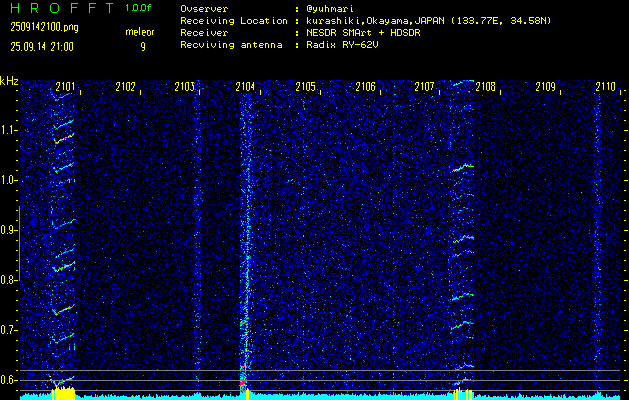
Task: Click the 0.8 kHz axis label
Action: click(x=7, y=280)
